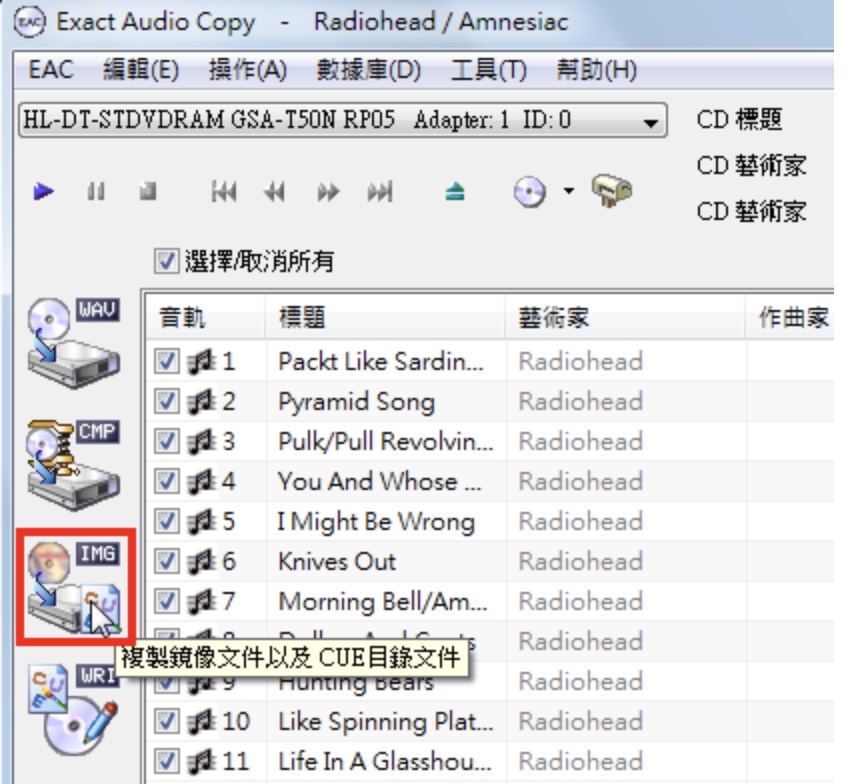Screen dimensions: 848x784
Task: Uncheck the Knives Out track checkbox
Action: [166, 561]
